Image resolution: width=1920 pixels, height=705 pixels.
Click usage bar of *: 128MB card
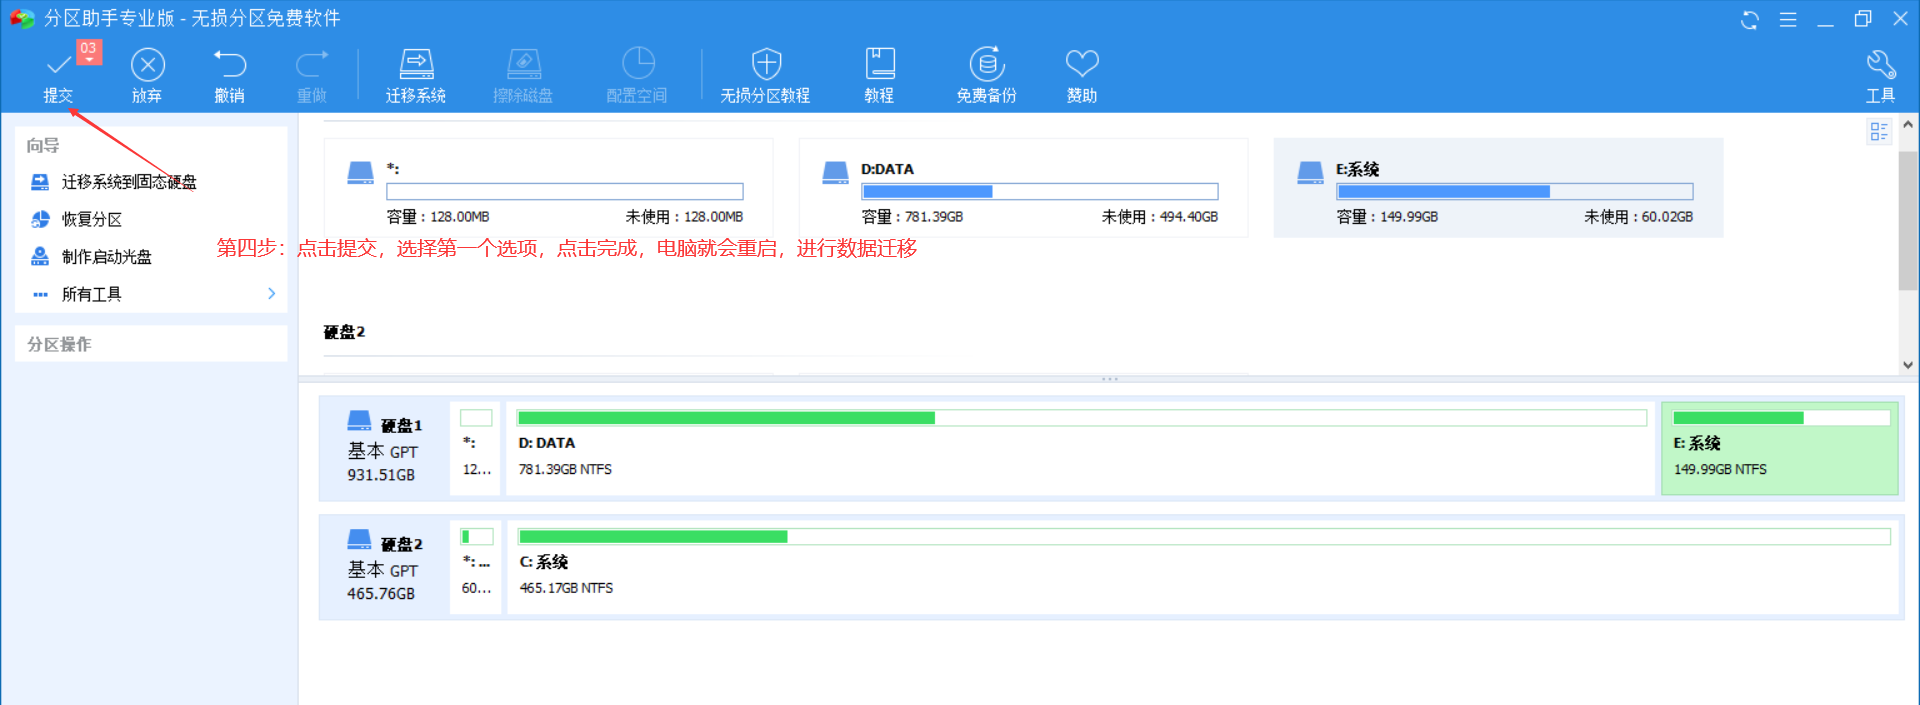565,192
